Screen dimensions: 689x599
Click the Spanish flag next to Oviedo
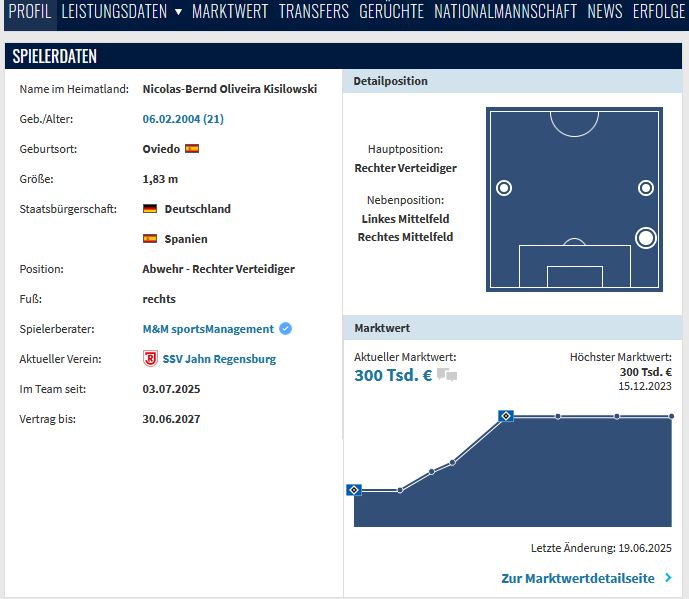(192, 149)
